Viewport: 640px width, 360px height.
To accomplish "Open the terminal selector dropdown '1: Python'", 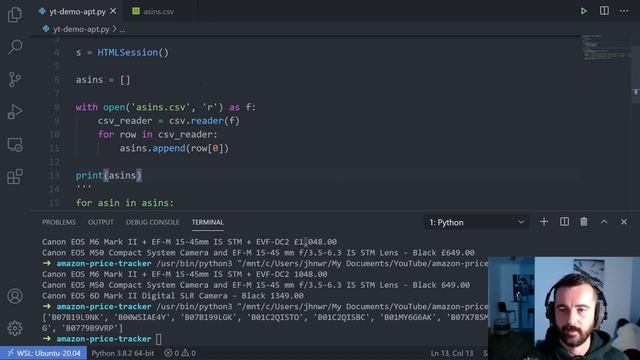I will click(x=476, y=222).
